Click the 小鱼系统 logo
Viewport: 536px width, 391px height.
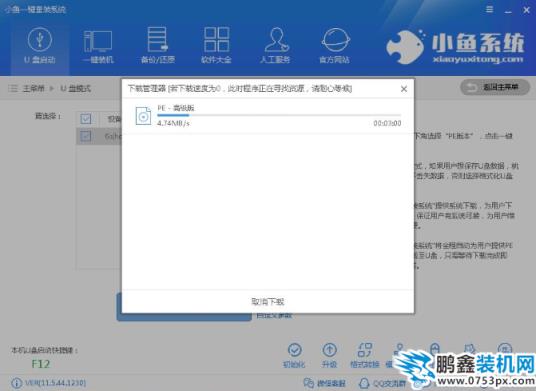pyautogui.click(x=455, y=47)
